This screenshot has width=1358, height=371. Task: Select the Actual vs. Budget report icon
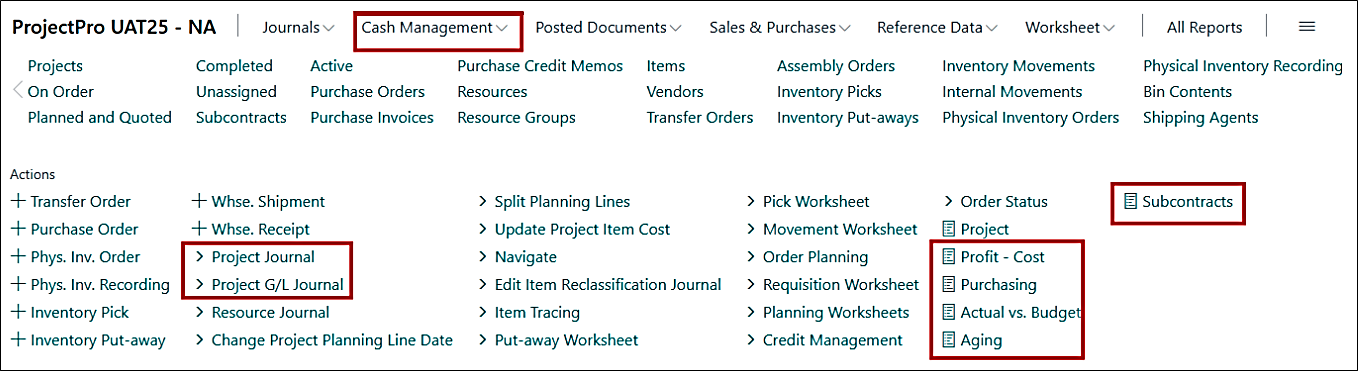tap(949, 312)
